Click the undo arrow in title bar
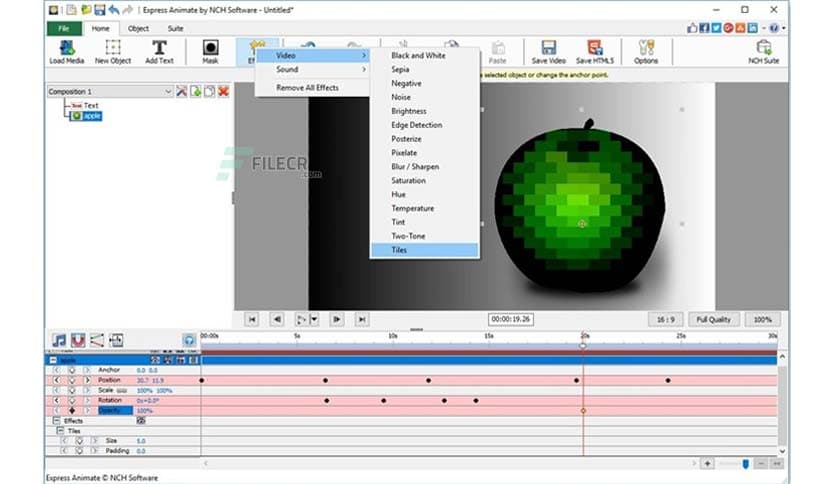 [x=114, y=10]
